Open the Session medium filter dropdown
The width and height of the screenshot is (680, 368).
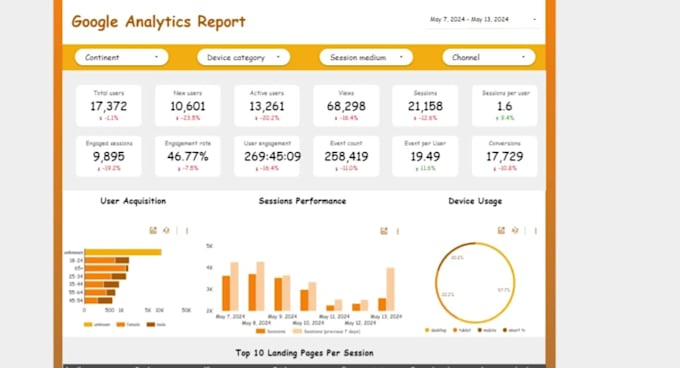(366, 57)
